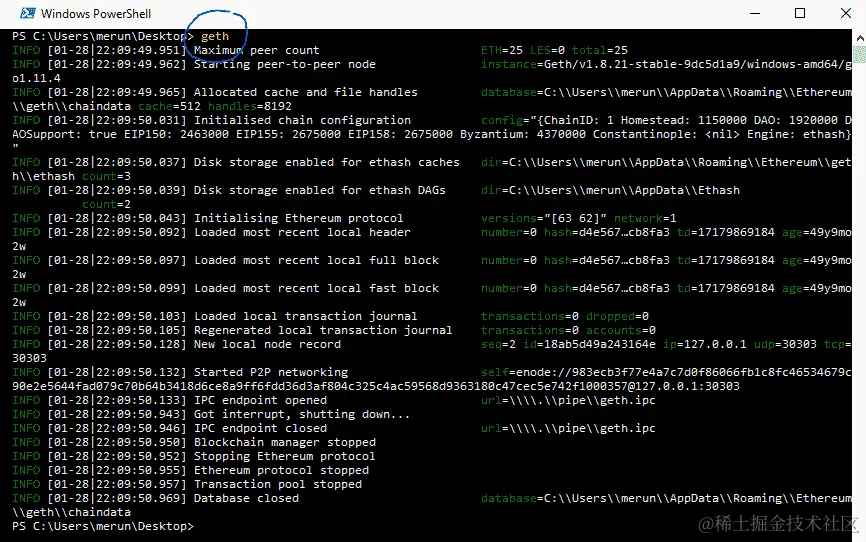This screenshot has width=866, height=542.
Task: Click 'Loaded local transaction journal' text
Action: [x=305, y=317]
